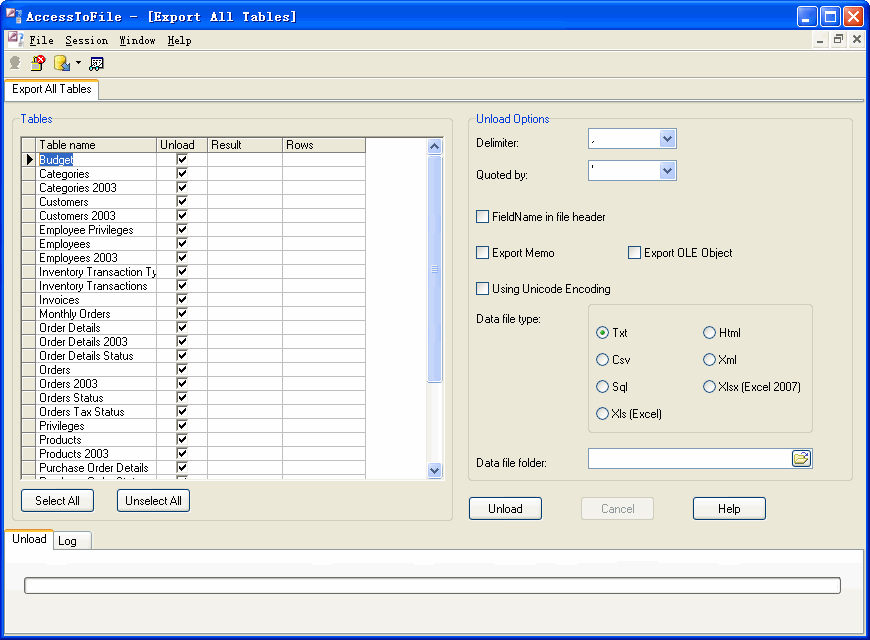Switch to the Export All Tables tab
Screen dimensions: 870x640
52,89
